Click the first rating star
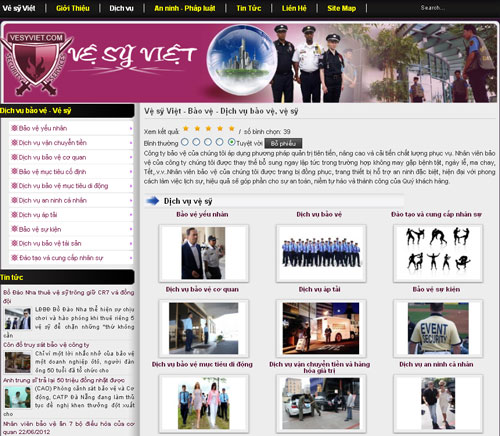Screen dimensions: 500x436 pyautogui.click(x=186, y=128)
